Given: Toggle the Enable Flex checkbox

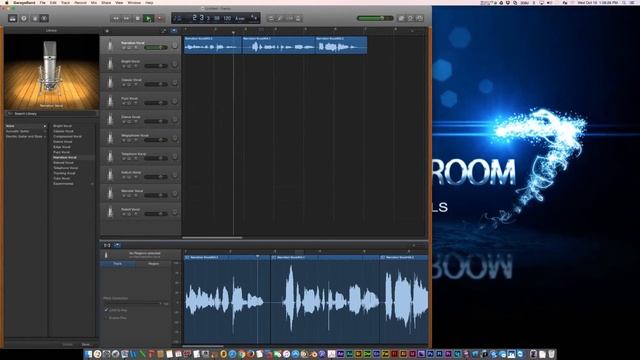Looking at the screenshot, I should click(x=107, y=318).
